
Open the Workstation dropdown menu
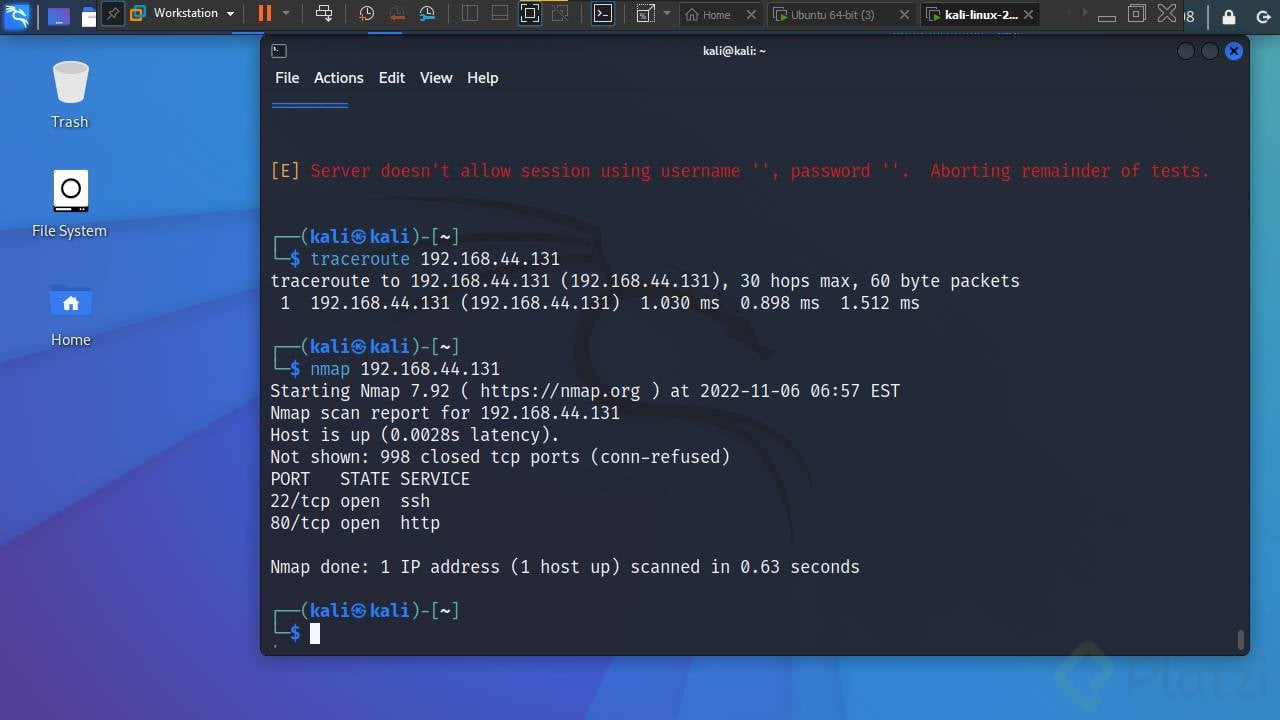click(x=183, y=14)
